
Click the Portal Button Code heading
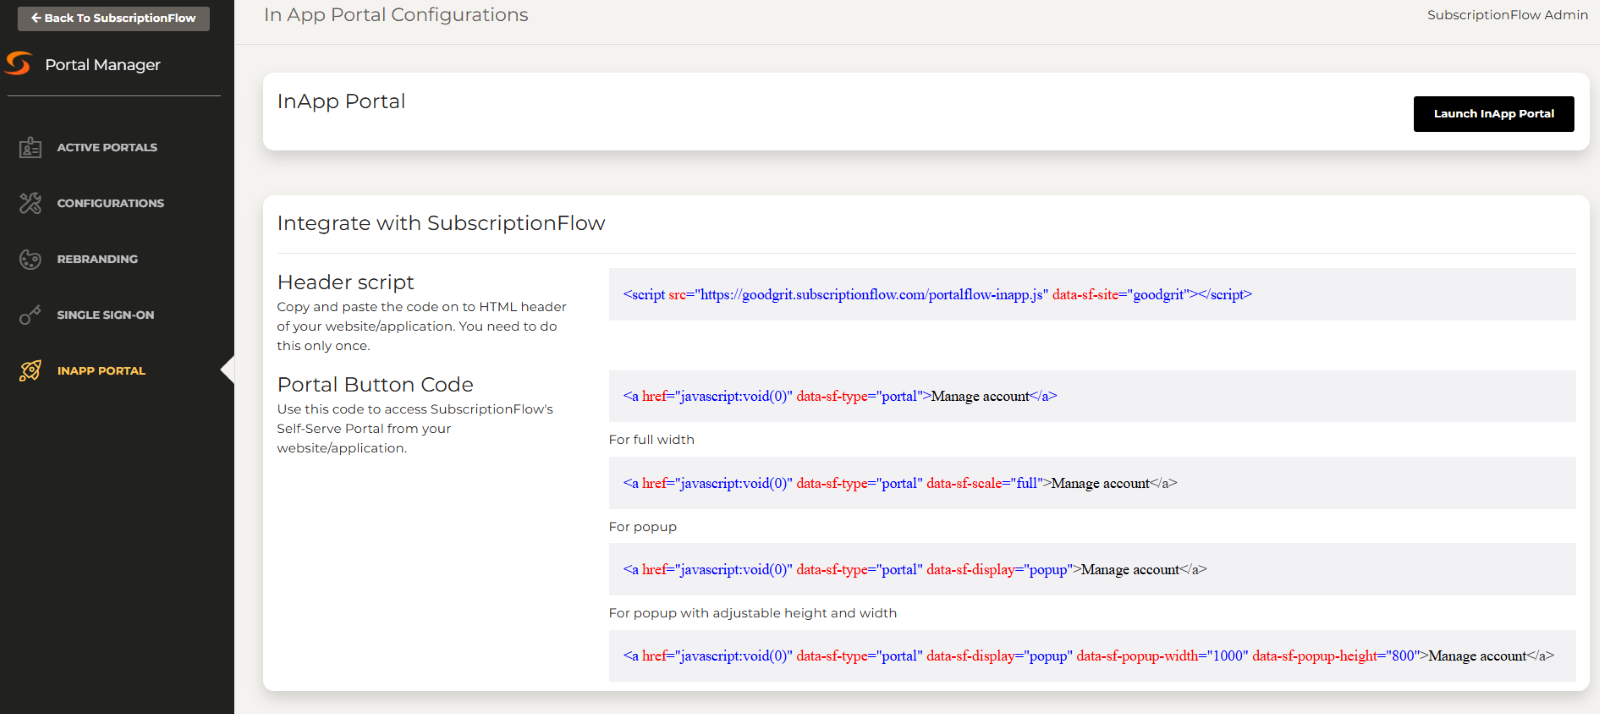pos(375,384)
